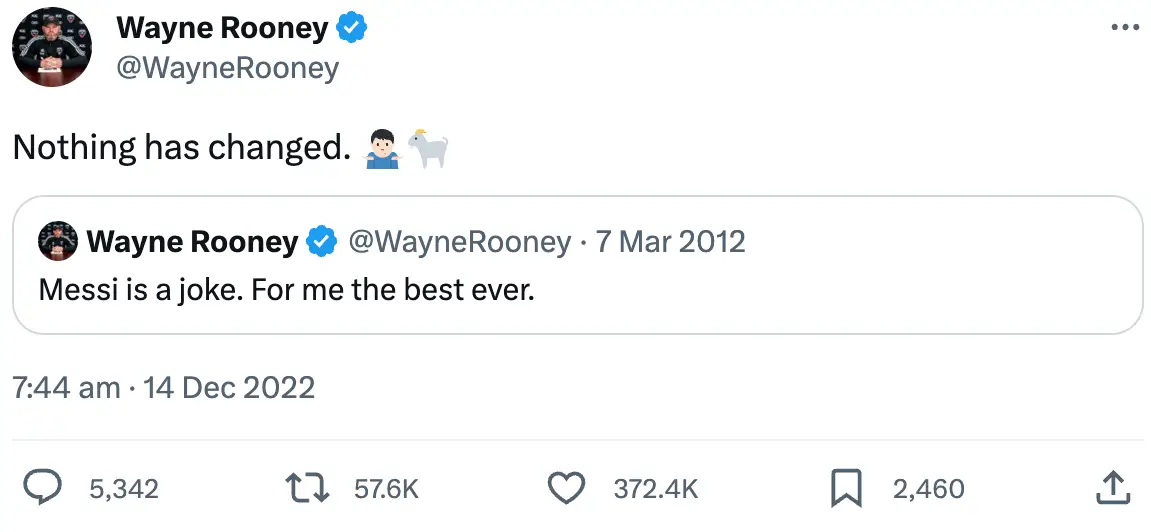The image size is (1151, 532).
Task: Click the @WayneRooney handle under the name
Action: 228,68
